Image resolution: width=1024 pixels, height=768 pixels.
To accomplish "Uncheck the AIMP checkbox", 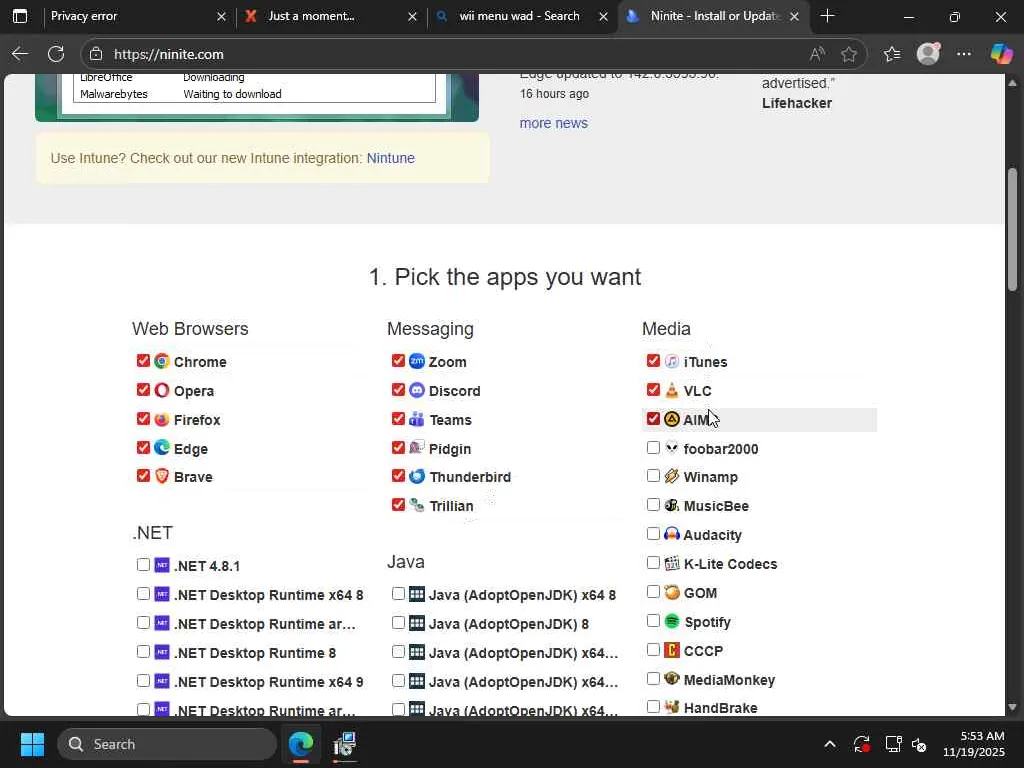I will click(653, 419).
